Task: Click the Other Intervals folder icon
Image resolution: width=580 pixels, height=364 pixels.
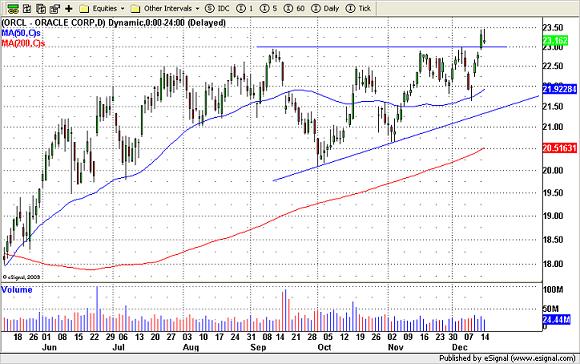Action: click(135, 8)
